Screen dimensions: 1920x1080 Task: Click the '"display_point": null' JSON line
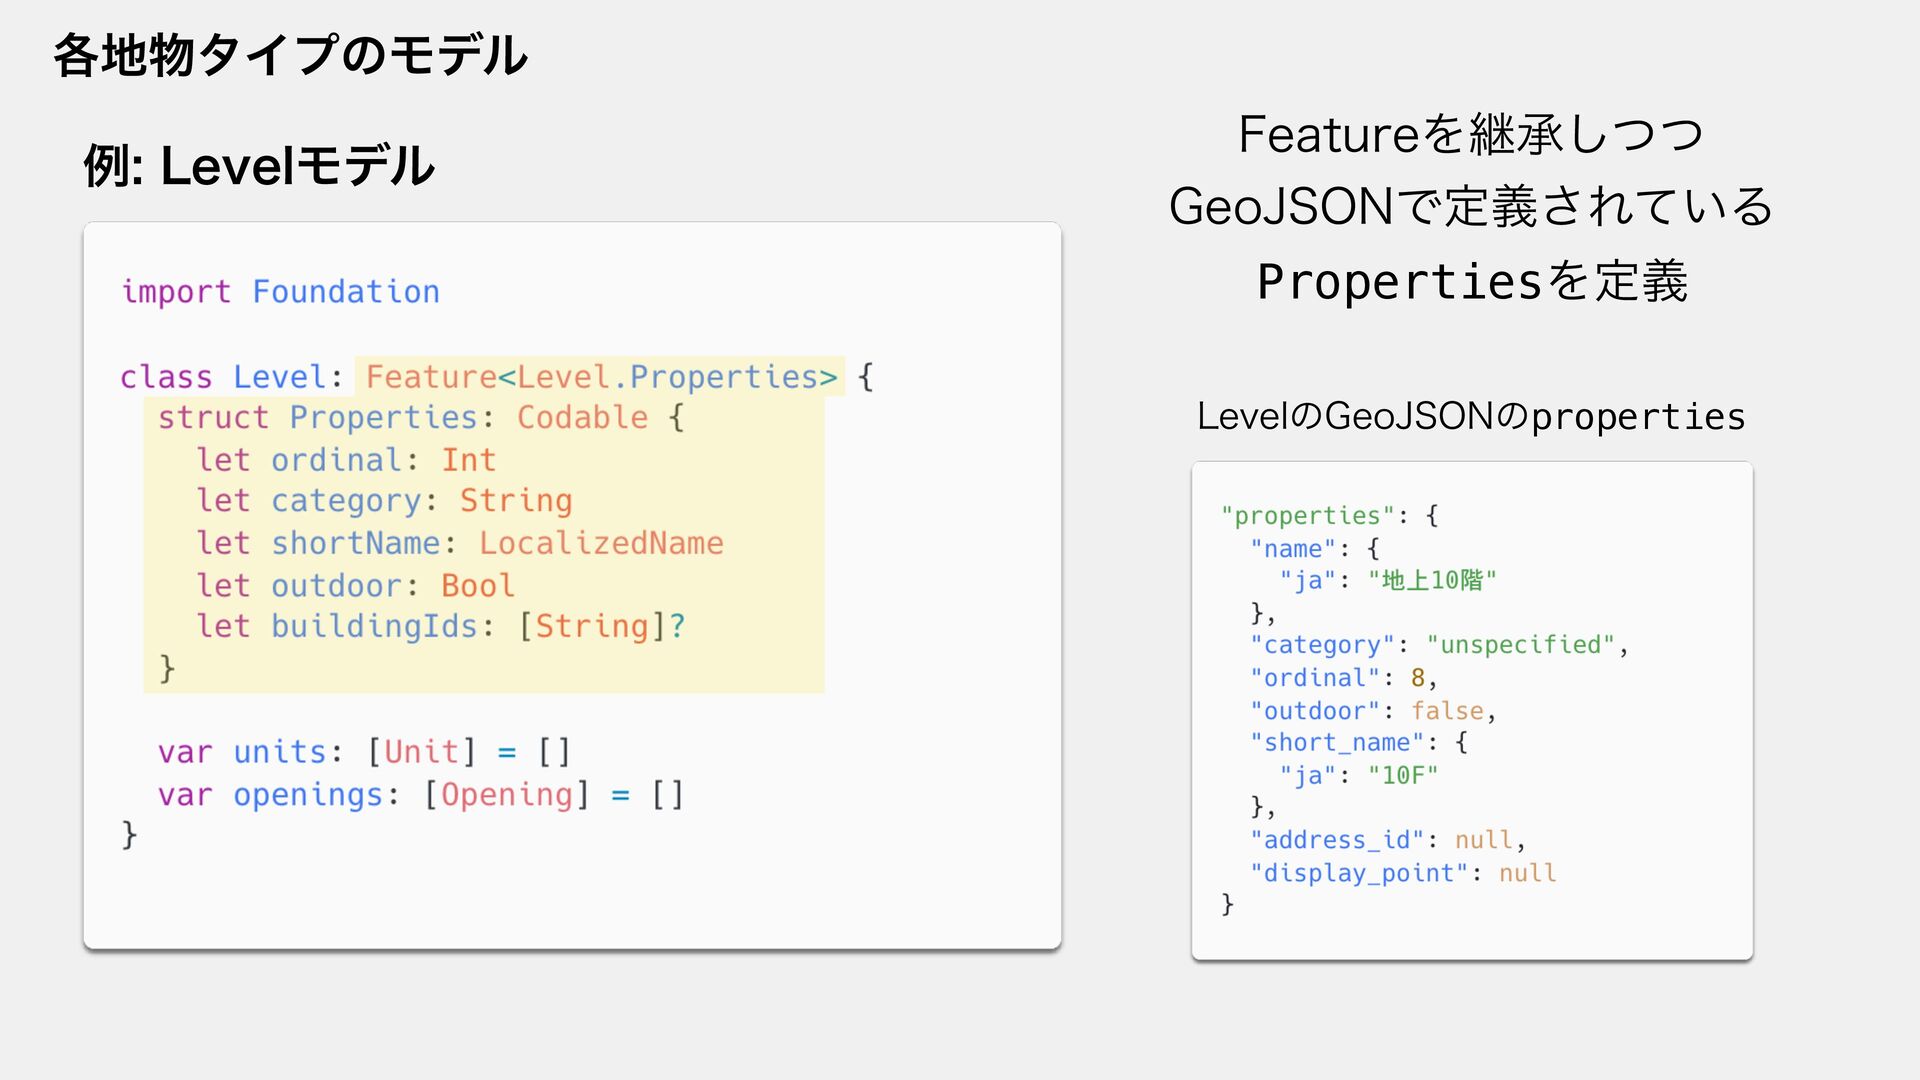click(x=1403, y=872)
